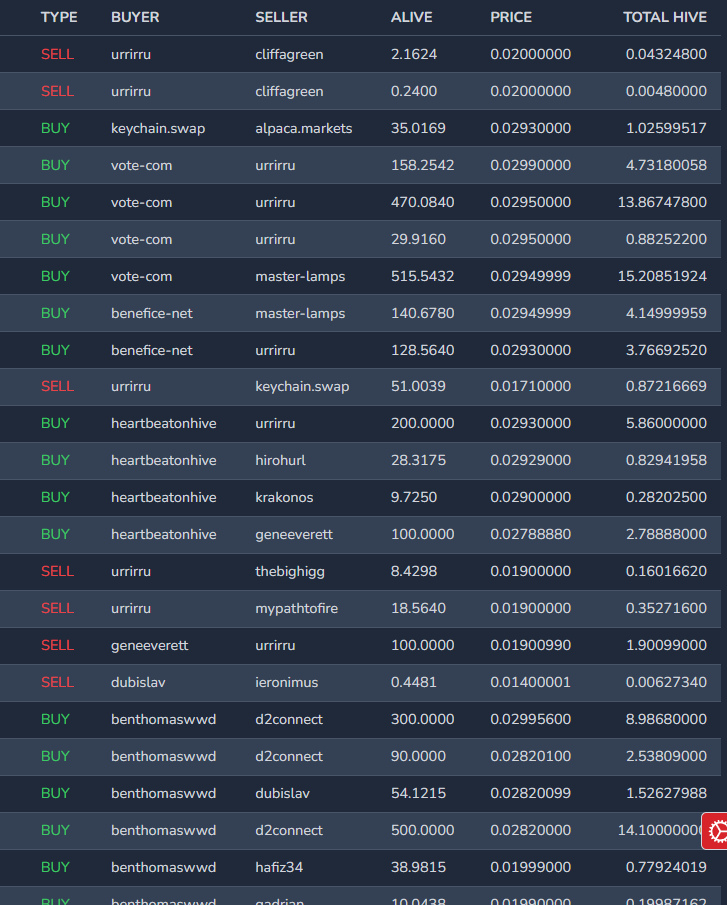Open buyer keychain.swap profile link

pyautogui.click(x=158, y=128)
